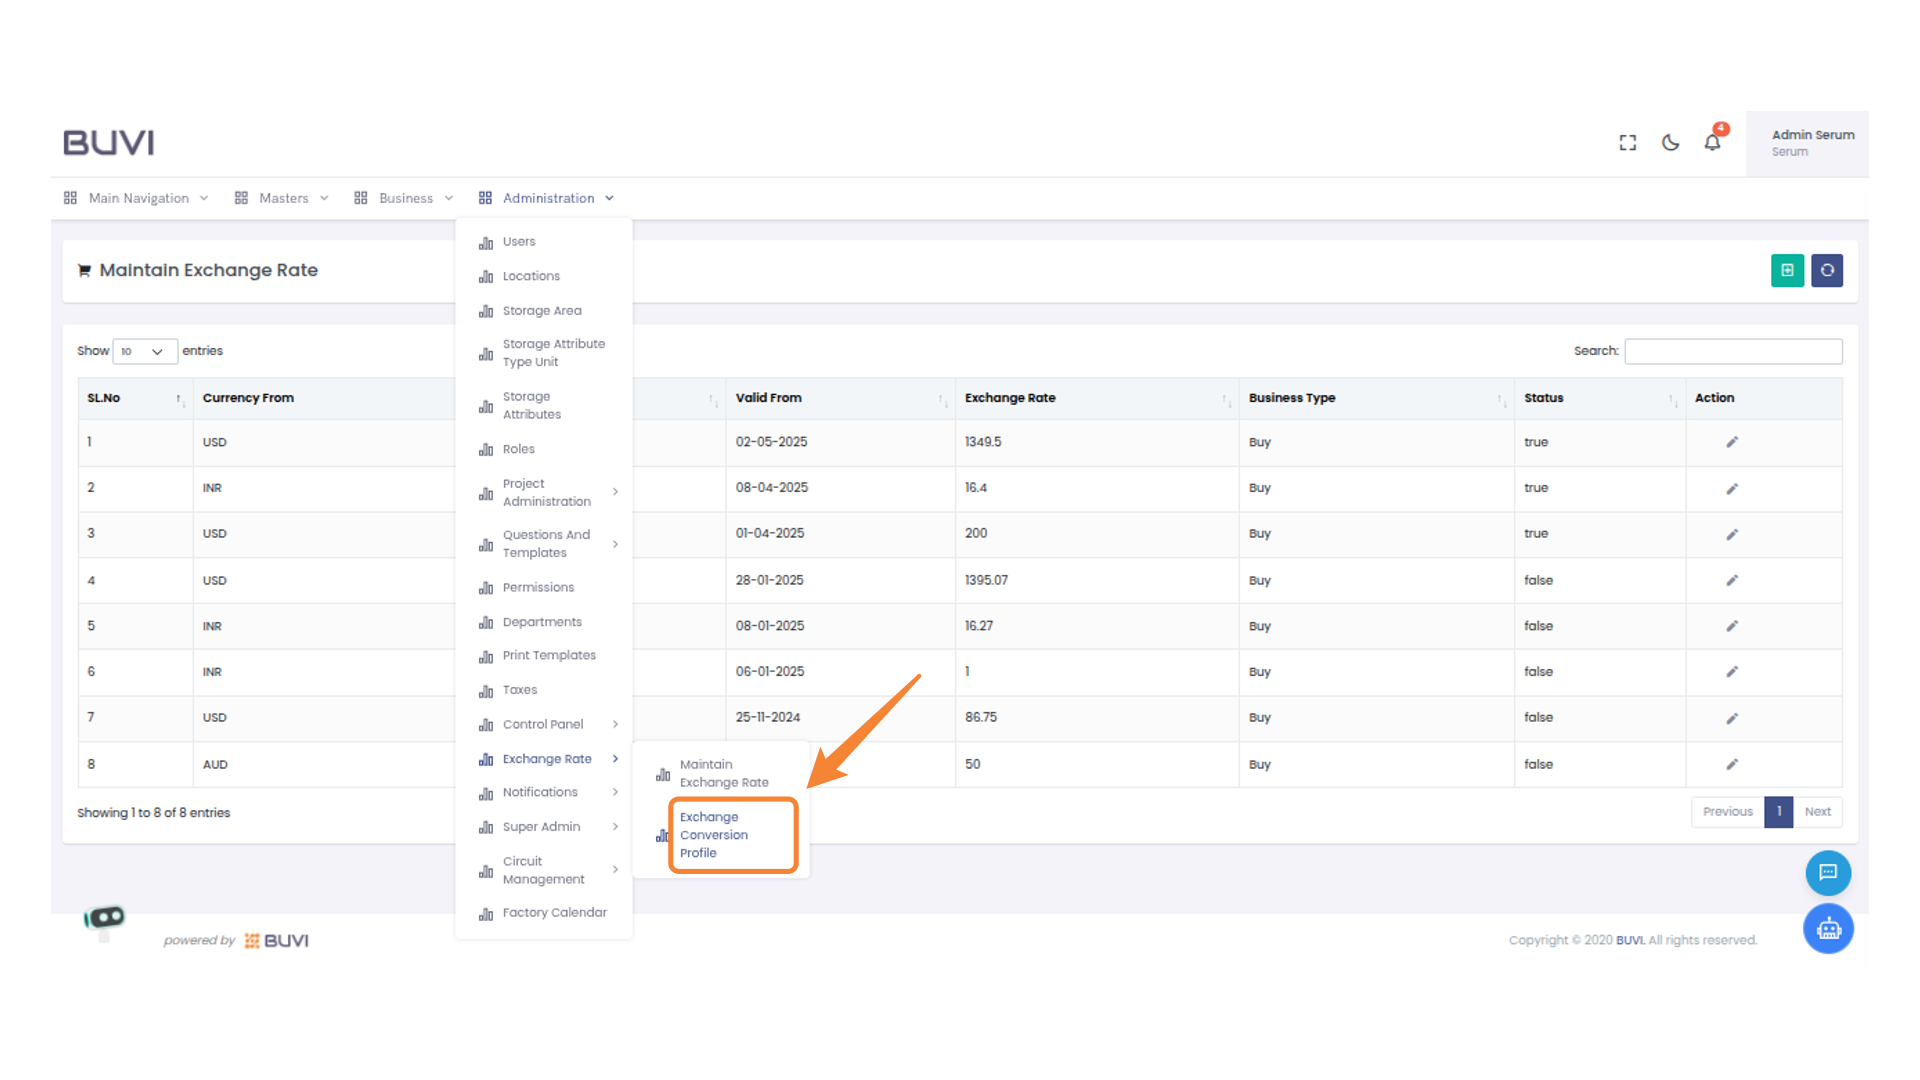Image resolution: width=1920 pixels, height=1080 pixels.
Task: Click the robot assistant icon
Action: pos(1828,928)
